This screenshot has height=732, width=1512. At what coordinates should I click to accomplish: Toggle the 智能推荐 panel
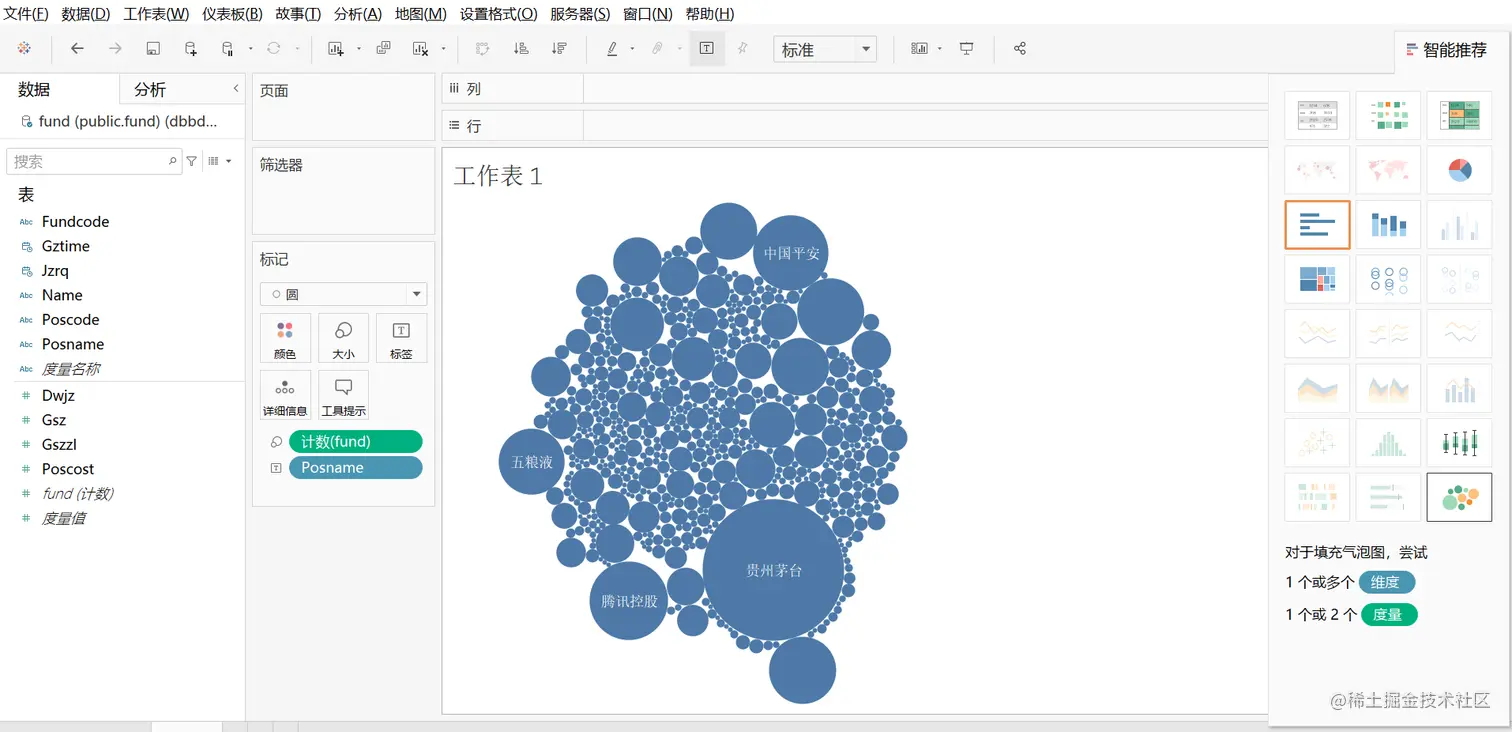(1446, 50)
